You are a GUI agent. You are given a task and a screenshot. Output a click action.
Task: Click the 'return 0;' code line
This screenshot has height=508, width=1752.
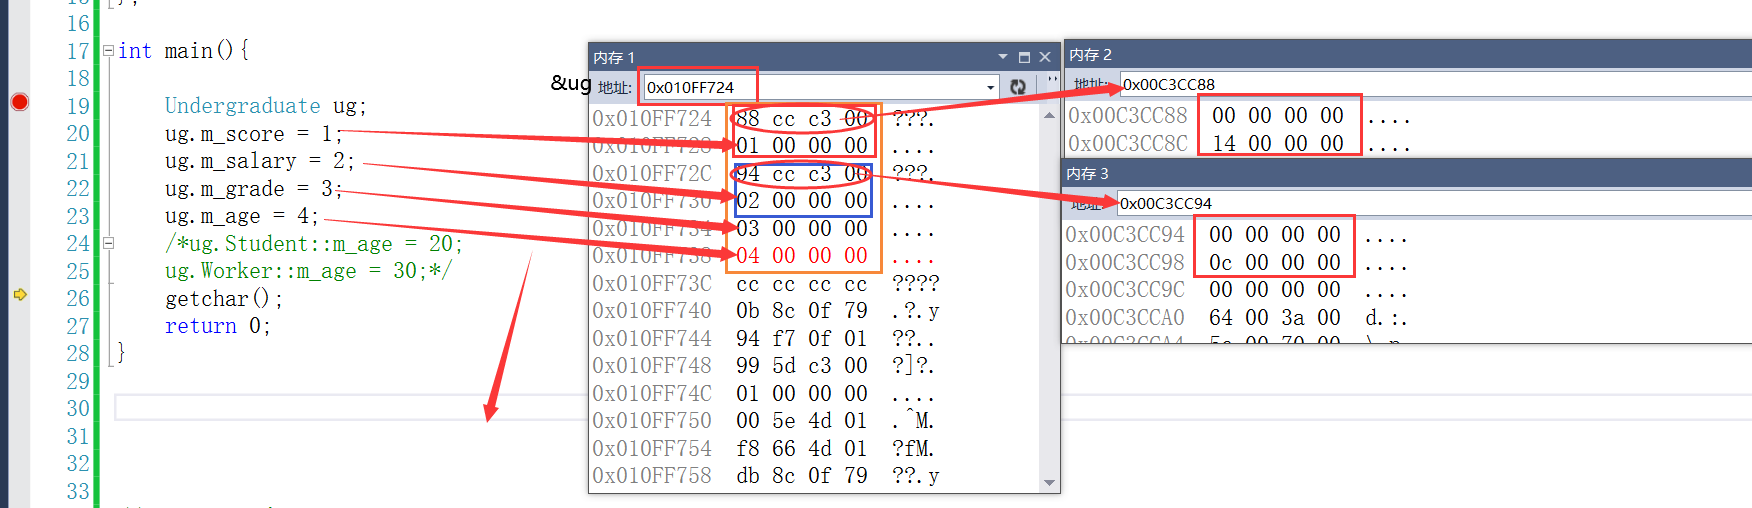coord(218,326)
